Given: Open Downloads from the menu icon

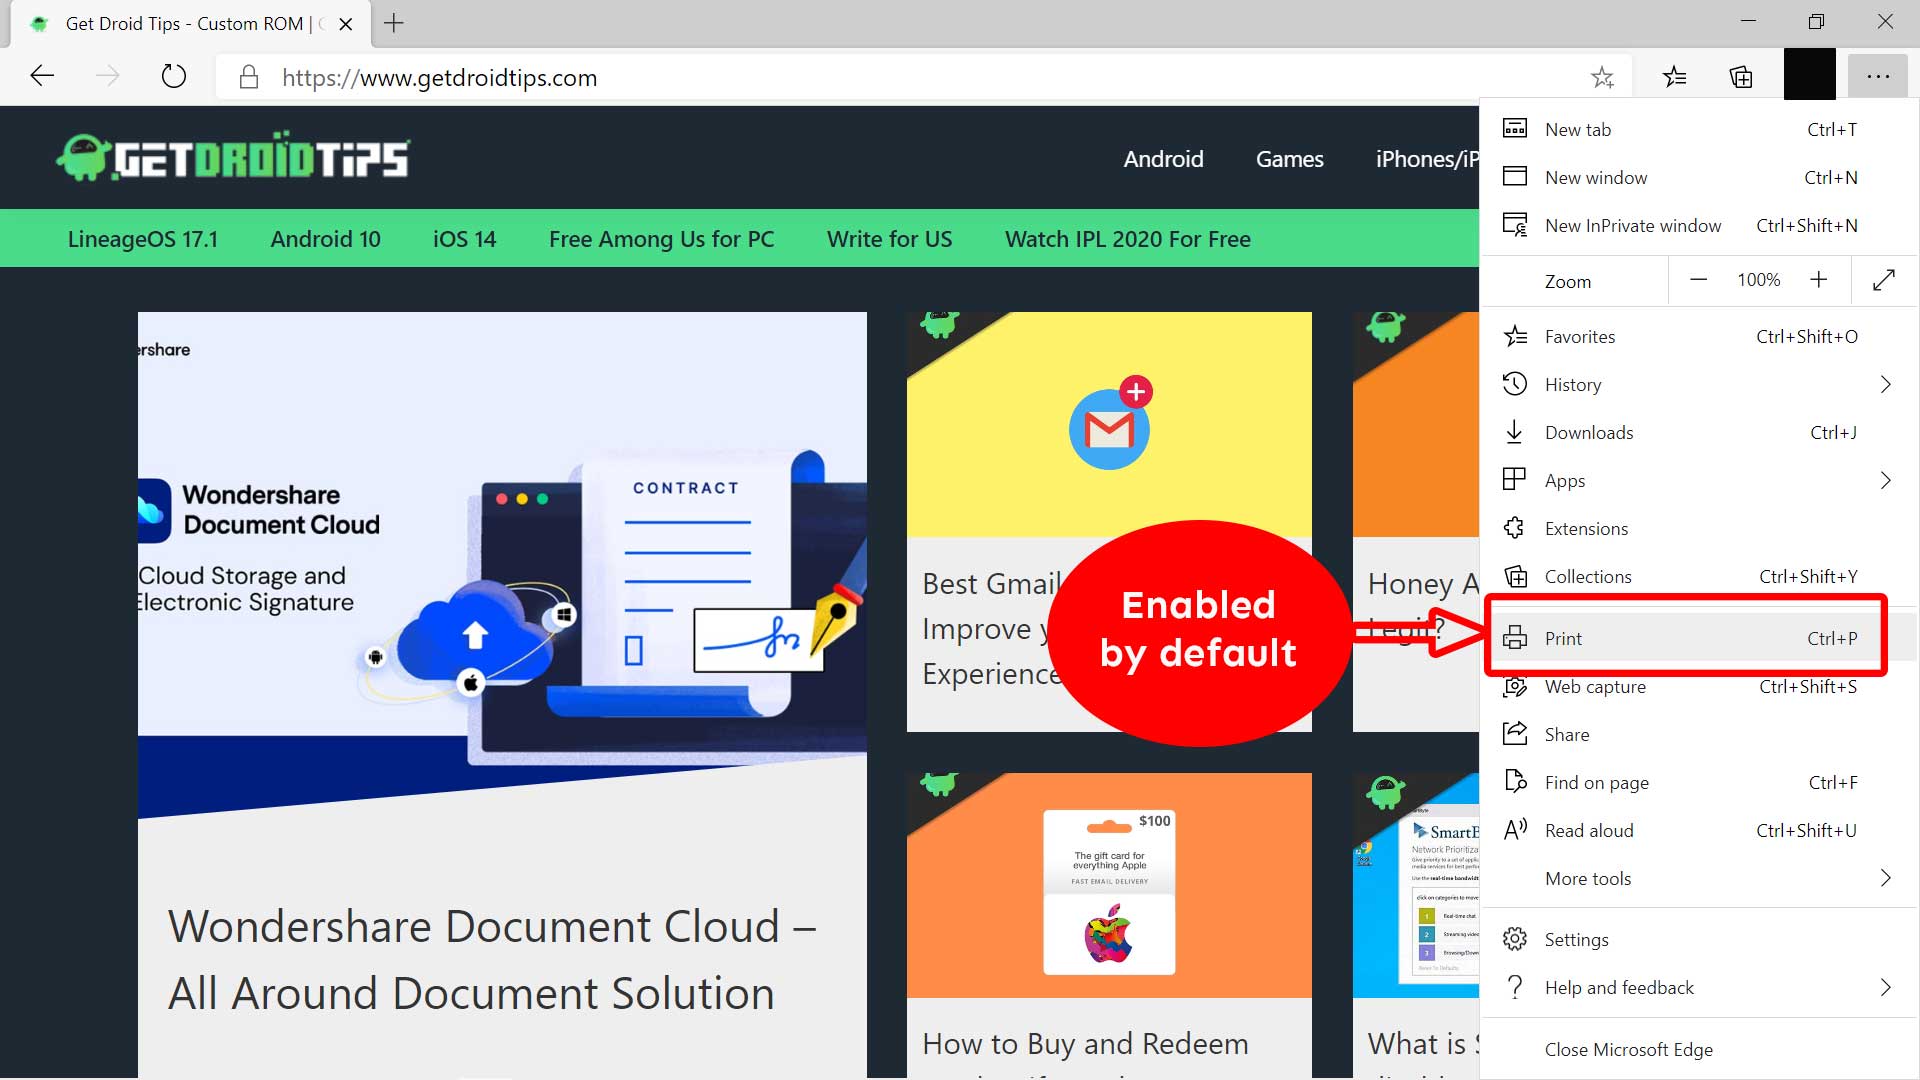Looking at the screenshot, I should point(1515,432).
